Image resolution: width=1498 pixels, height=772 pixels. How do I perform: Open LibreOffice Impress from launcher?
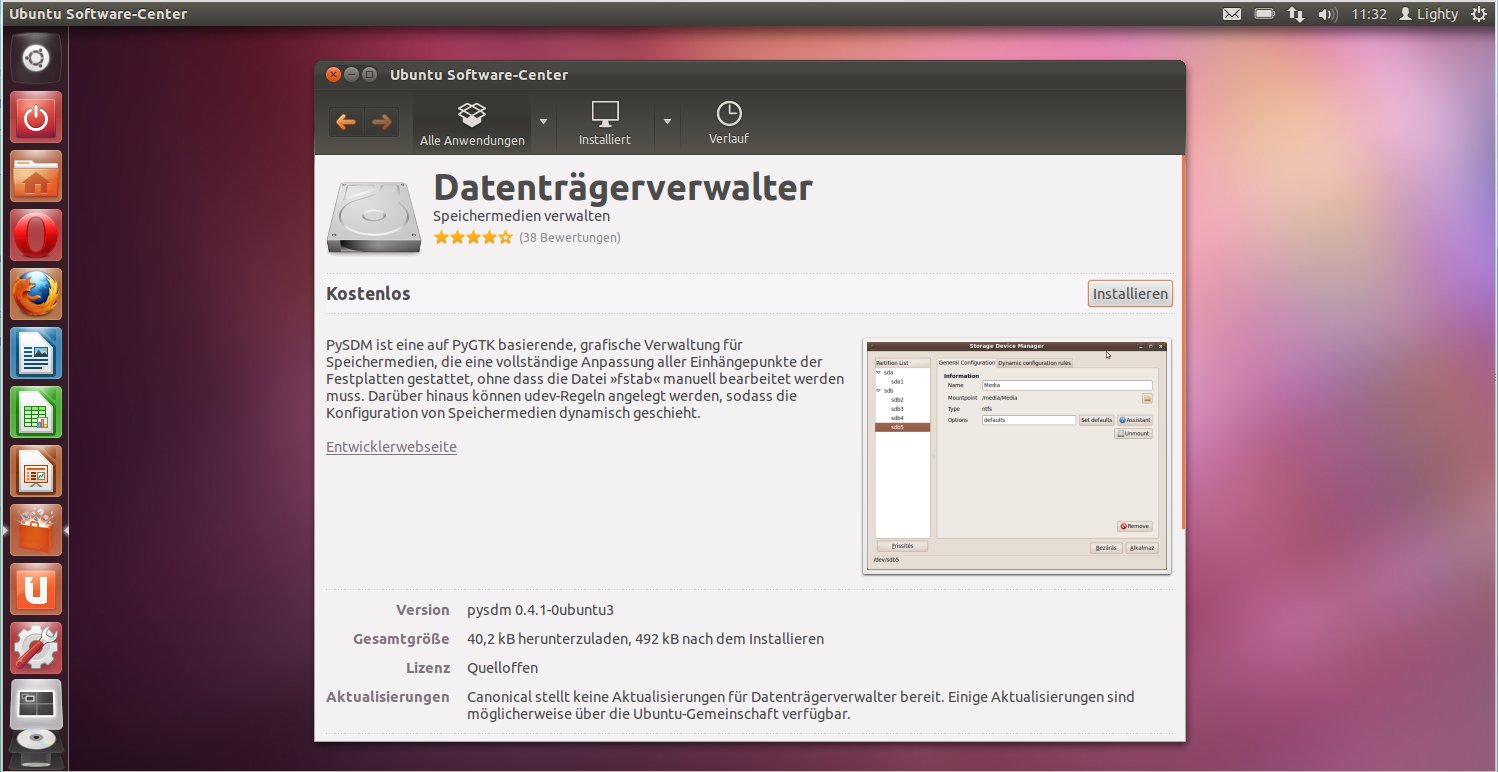(x=36, y=472)
